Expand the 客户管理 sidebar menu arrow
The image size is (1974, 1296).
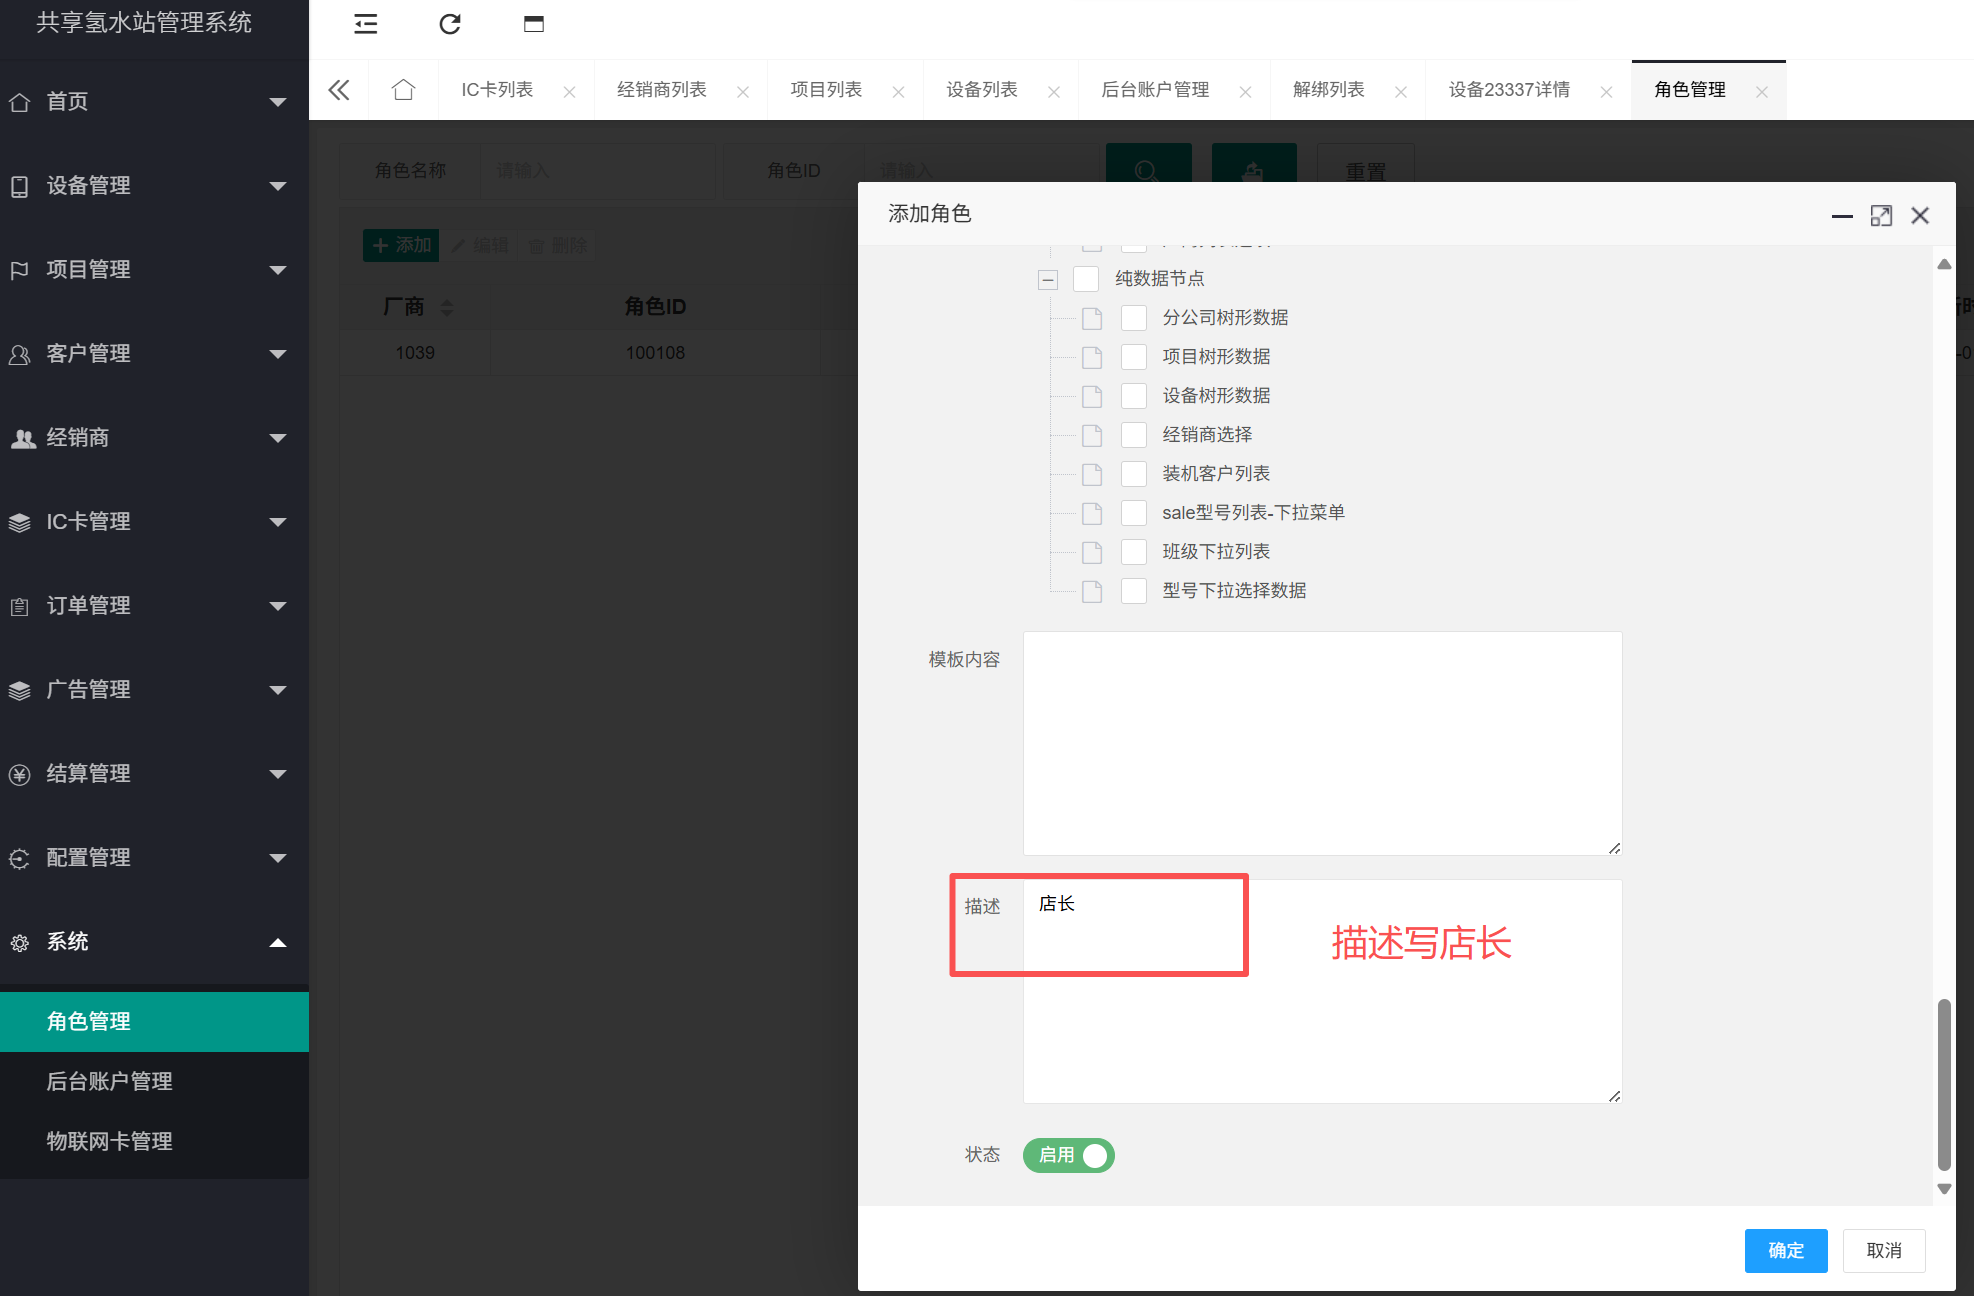click(x=278, y=354)
